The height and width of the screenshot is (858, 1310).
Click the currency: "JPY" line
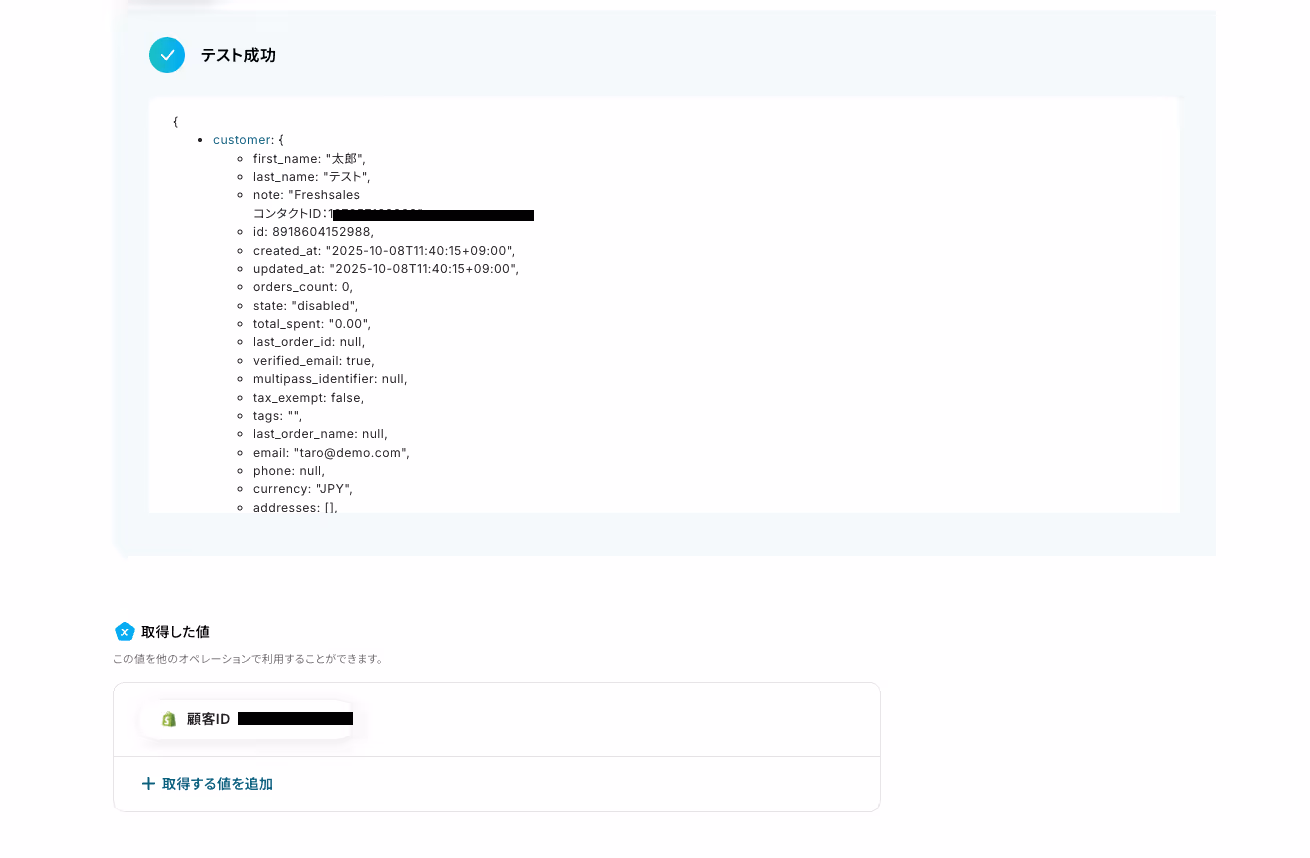303,489
